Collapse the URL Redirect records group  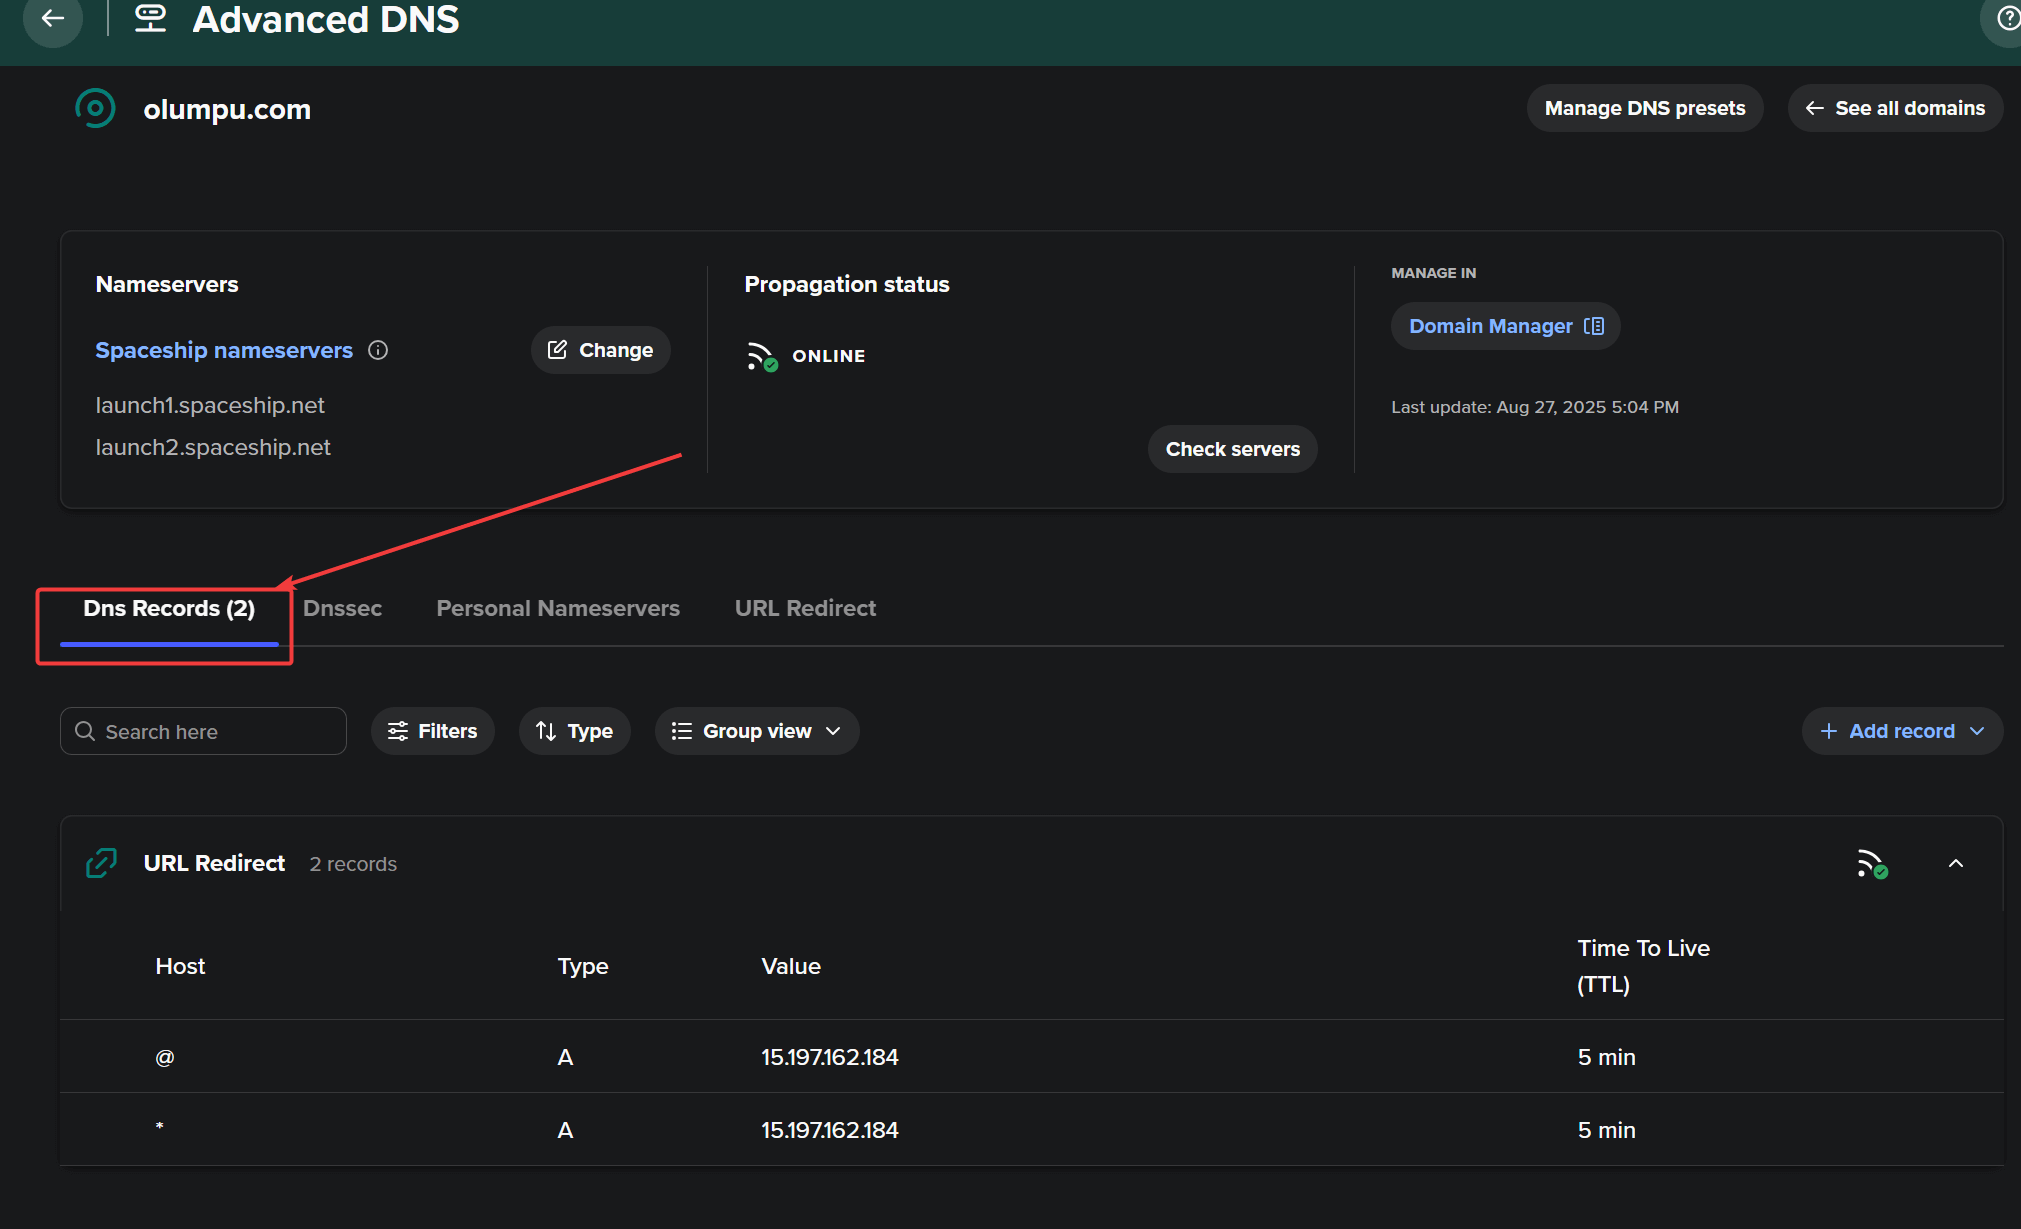click(x=1956, y=864)
